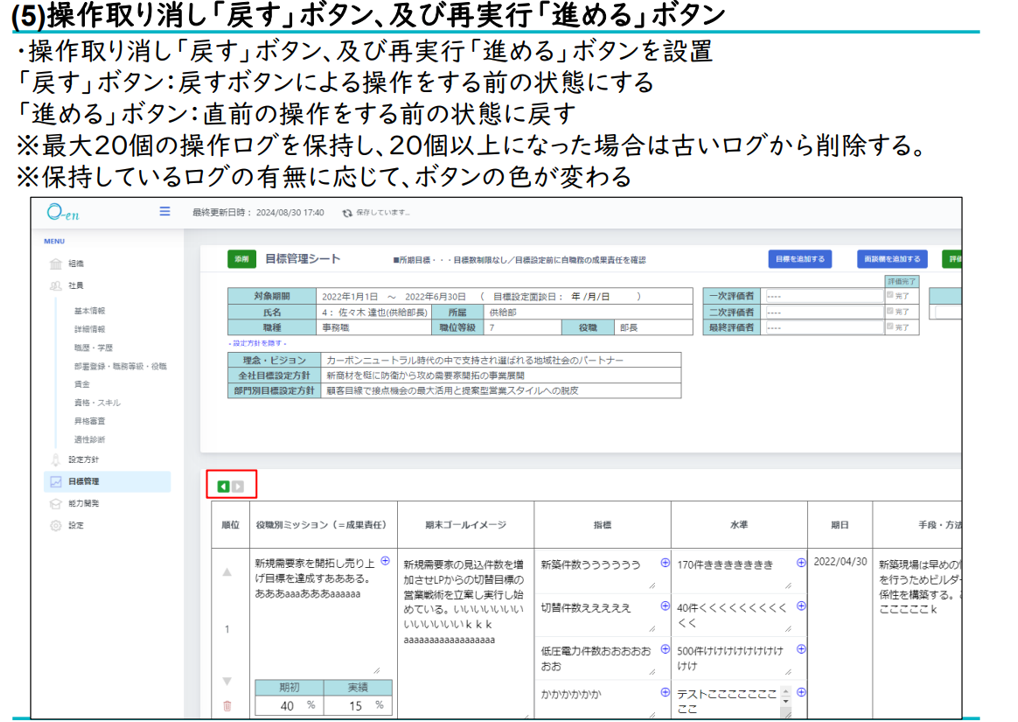Toggle 完了 checkbox for 最終評価者
The image size is (1018, 722).
pos(890,327)
